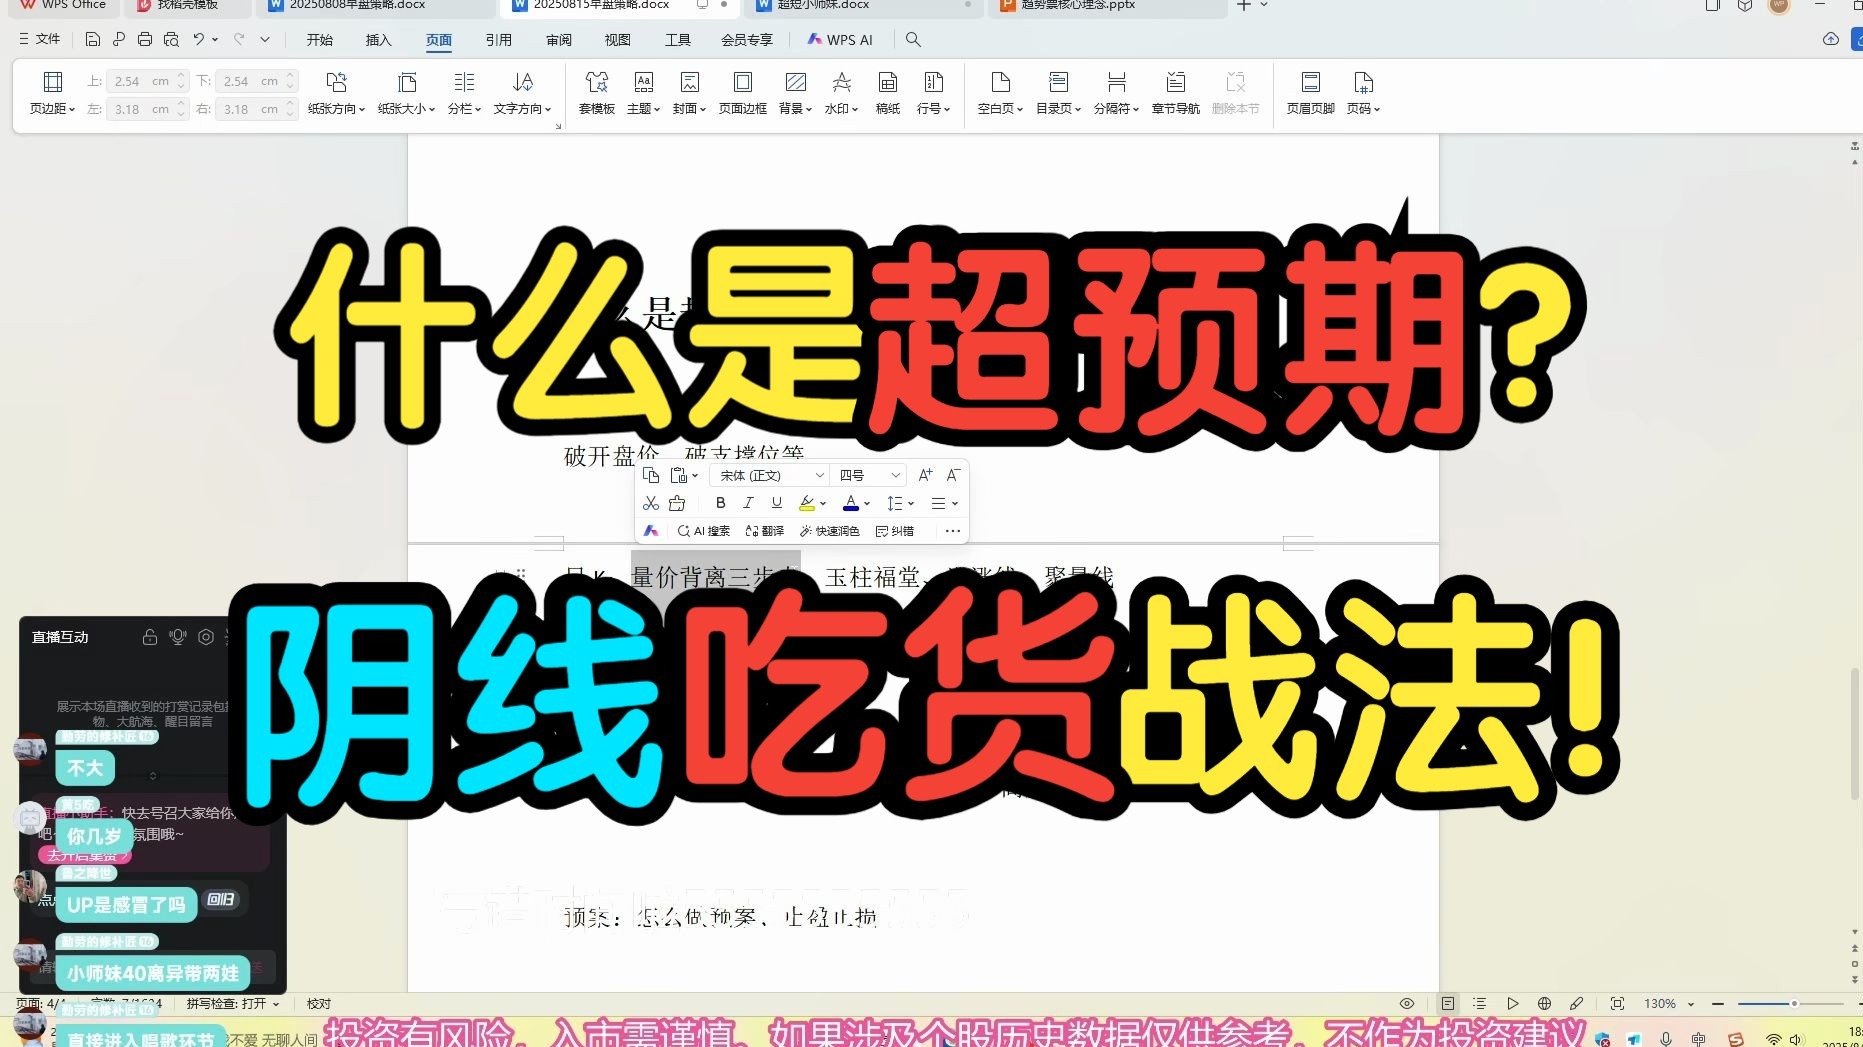Click the settings gear in 直播互动 panel

[206, 637]
